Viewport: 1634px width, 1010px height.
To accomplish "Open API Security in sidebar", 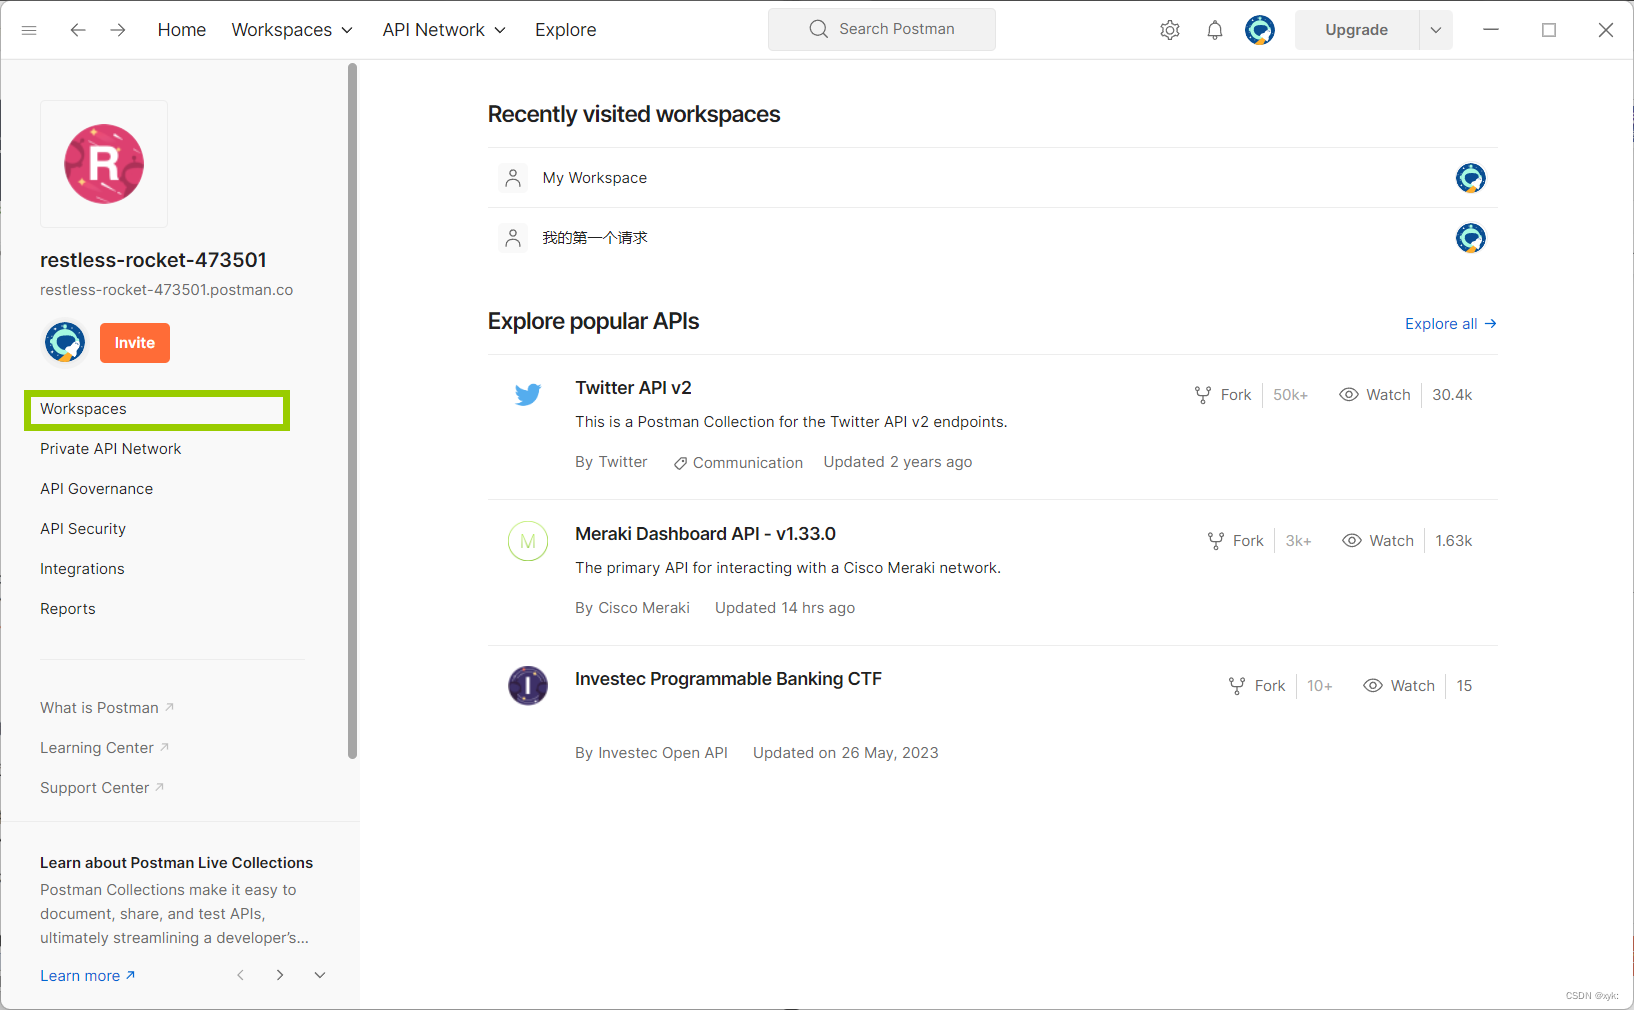I will coord(83,529).
